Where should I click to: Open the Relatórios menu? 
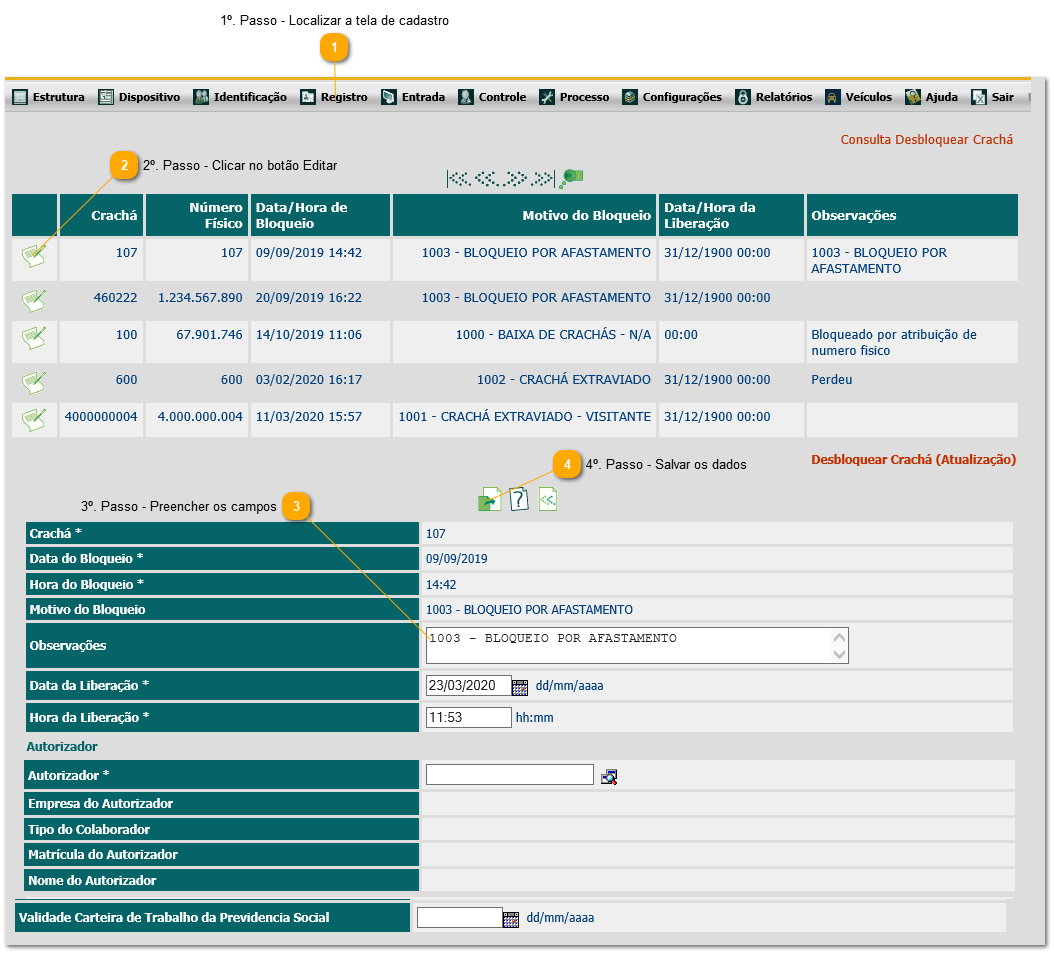coord(774,97)
